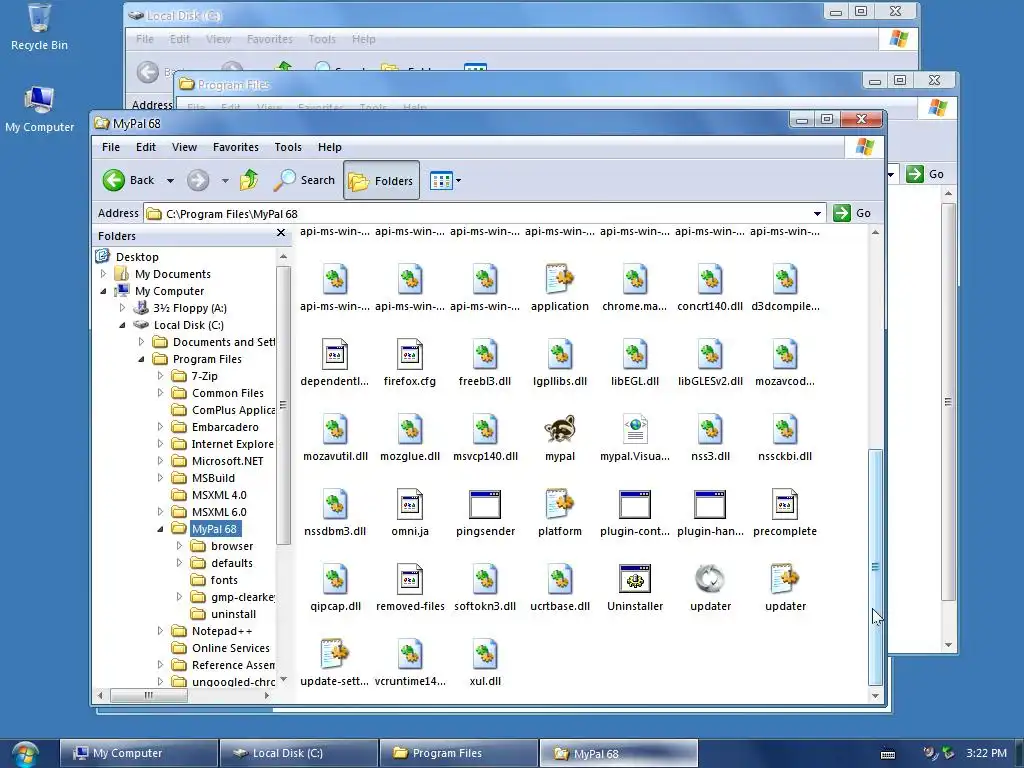The image size is (1024, 768).
Task: Go up one folder level
Action: click(x=249, y=180)
